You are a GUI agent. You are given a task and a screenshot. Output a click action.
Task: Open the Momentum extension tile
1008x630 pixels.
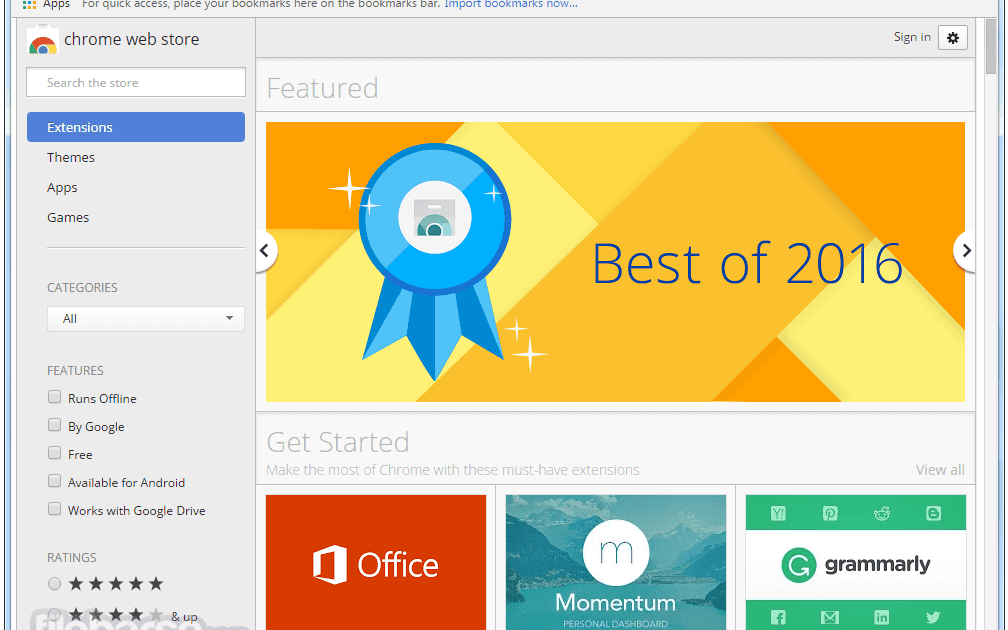tap(616, 562)
